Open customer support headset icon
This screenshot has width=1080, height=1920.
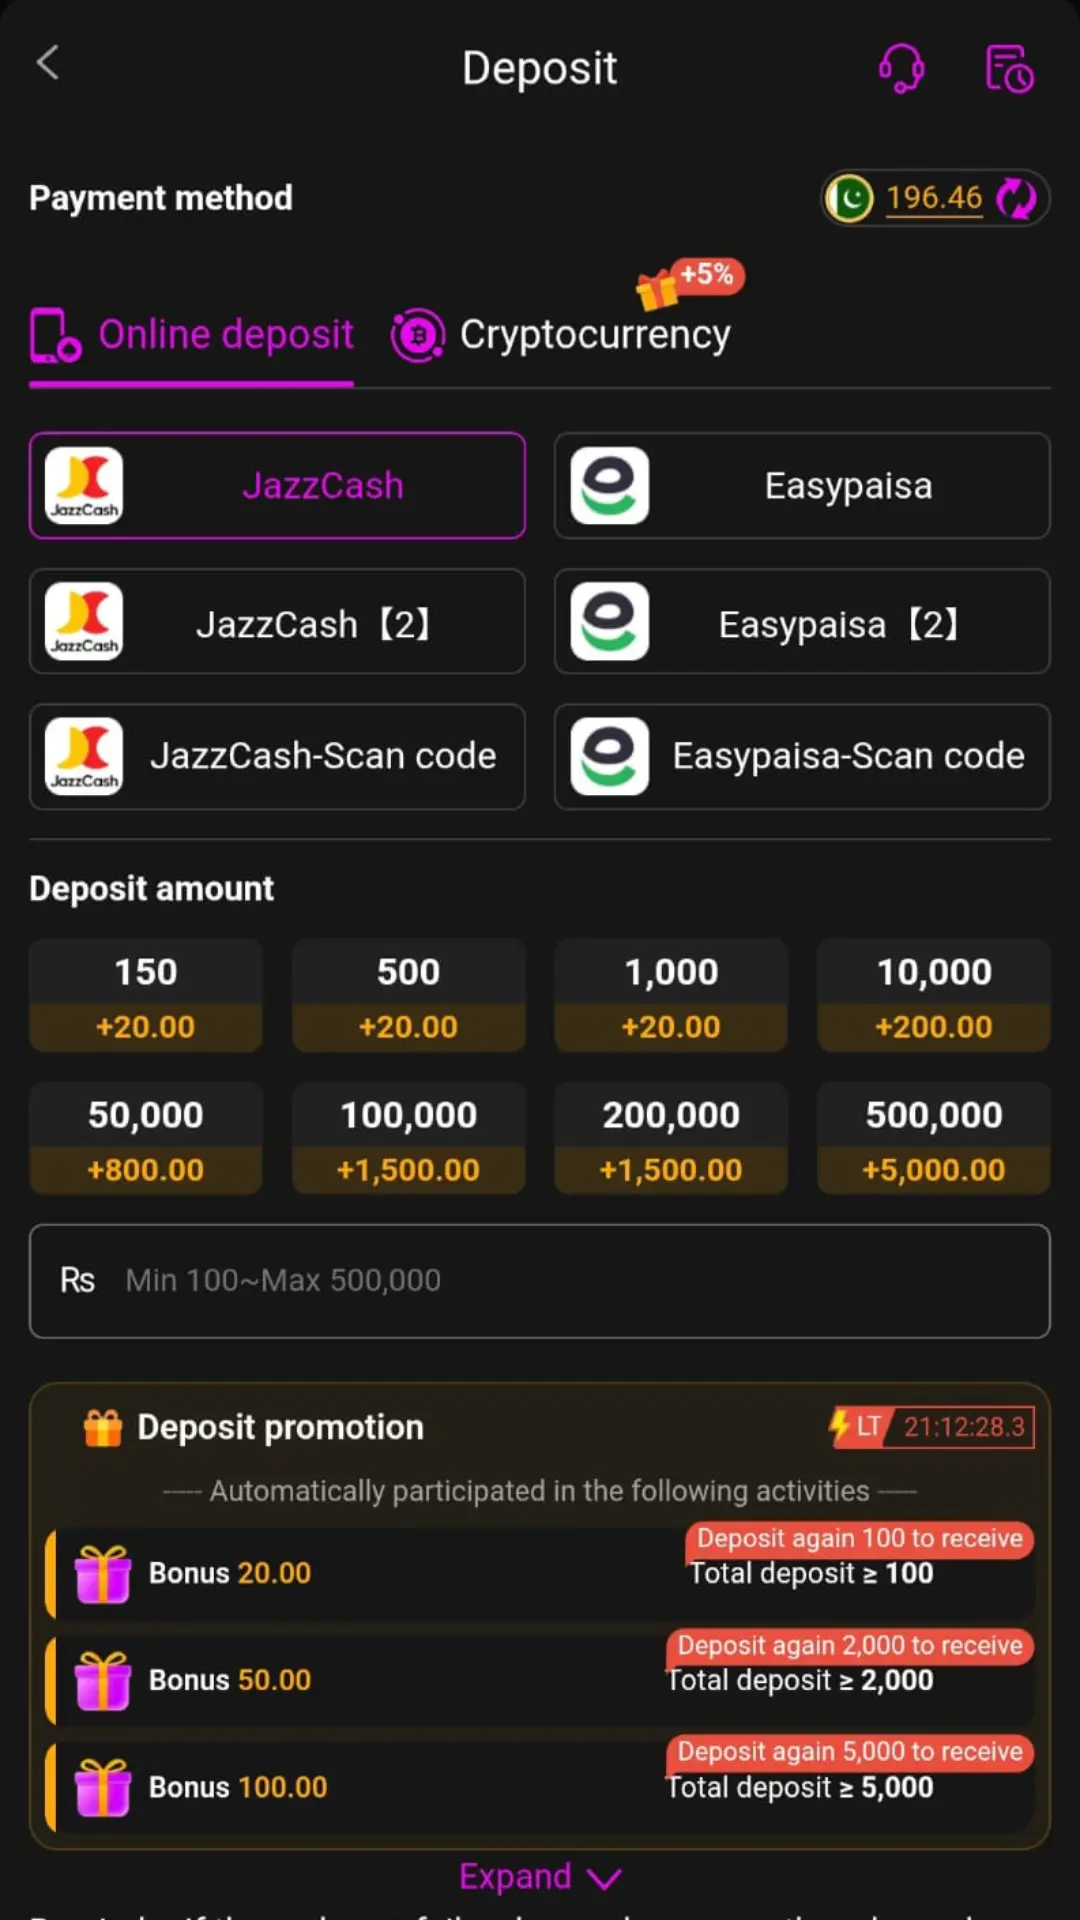pos(899,66)
